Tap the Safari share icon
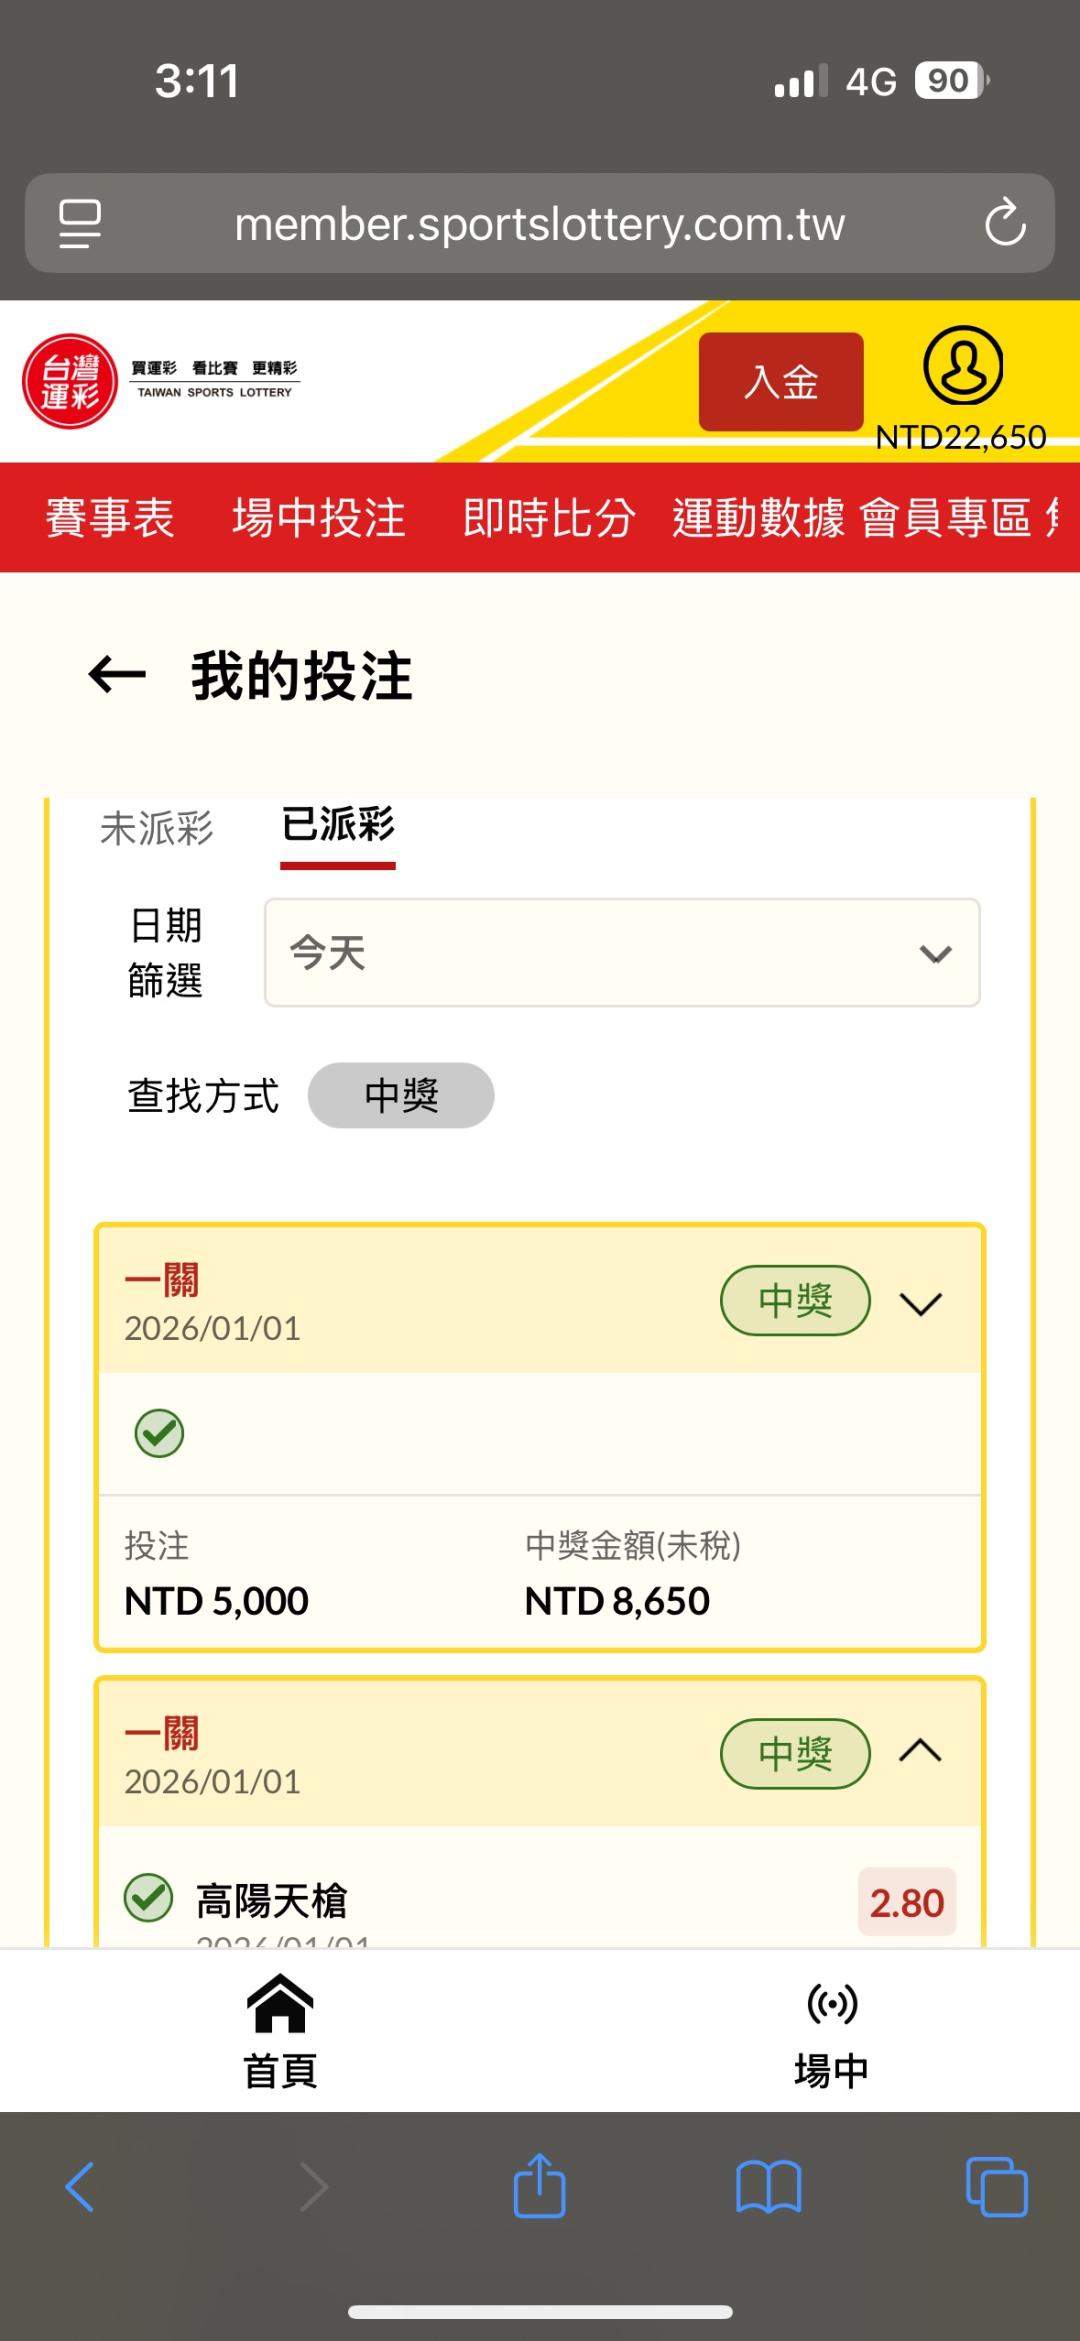Screen dimensions: 1080x2341 539,2186
